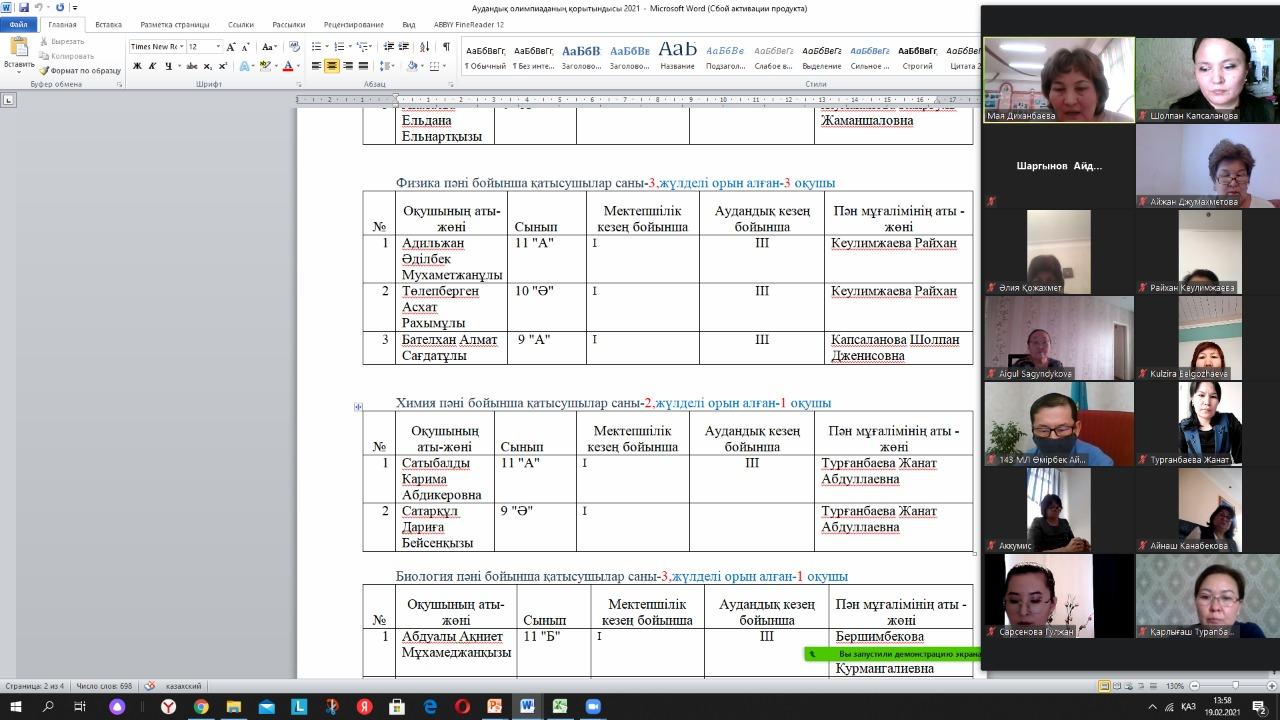Align text right in paragraph group
This screenshot has height=720, width=1280.
(x=348, y=66)
